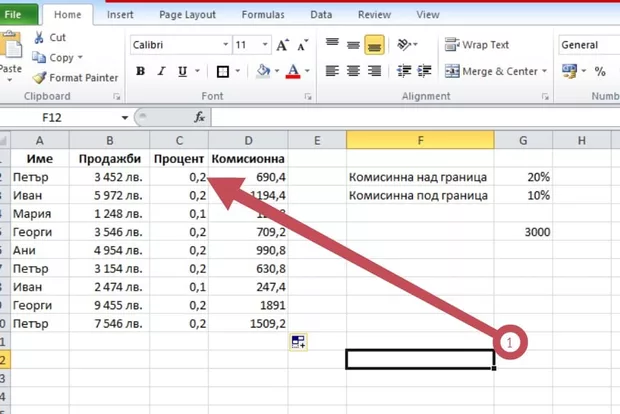The image size is (620, 414).
Task: Click the Wrap Text button
Action: pos(477,45)
